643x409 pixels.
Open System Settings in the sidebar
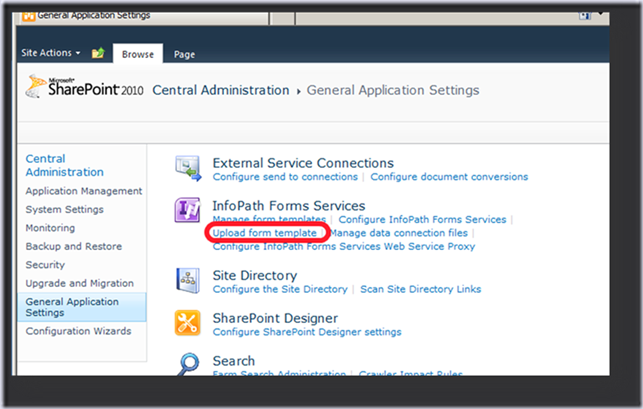click(64, 209)
